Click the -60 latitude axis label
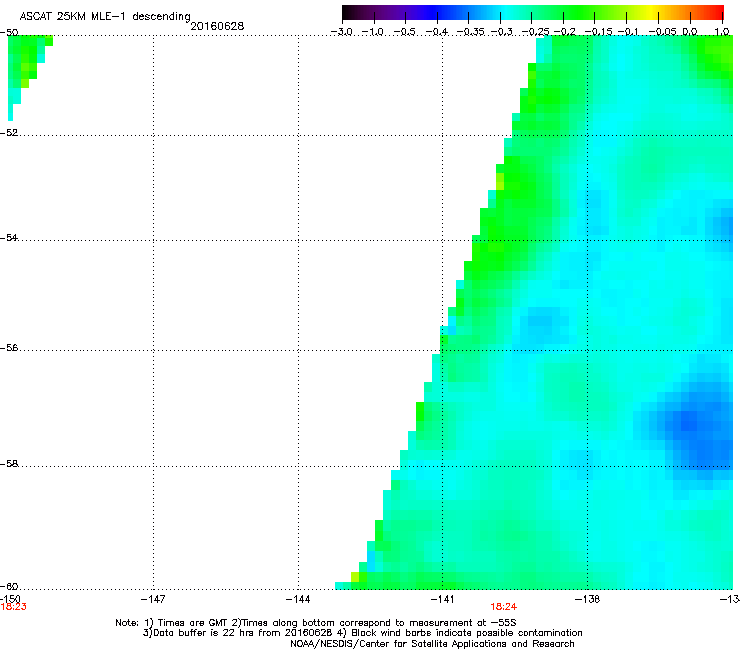The image size is (740, 650). [x=9, y=586]
